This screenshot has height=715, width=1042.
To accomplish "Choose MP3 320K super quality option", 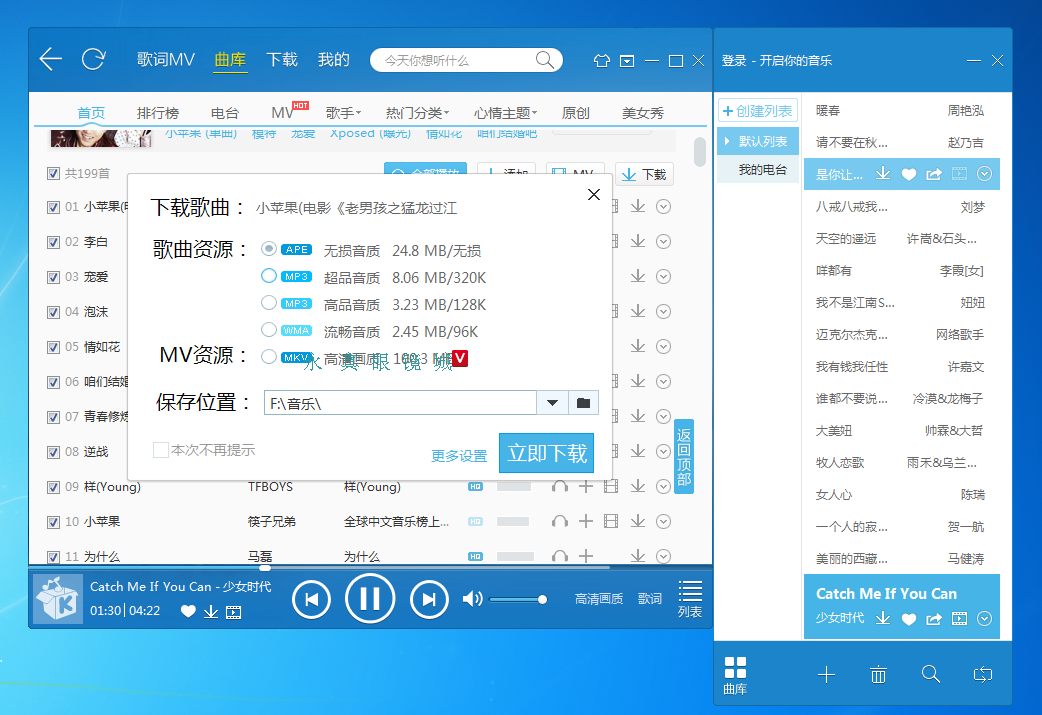I will click(x=268, y=276).
